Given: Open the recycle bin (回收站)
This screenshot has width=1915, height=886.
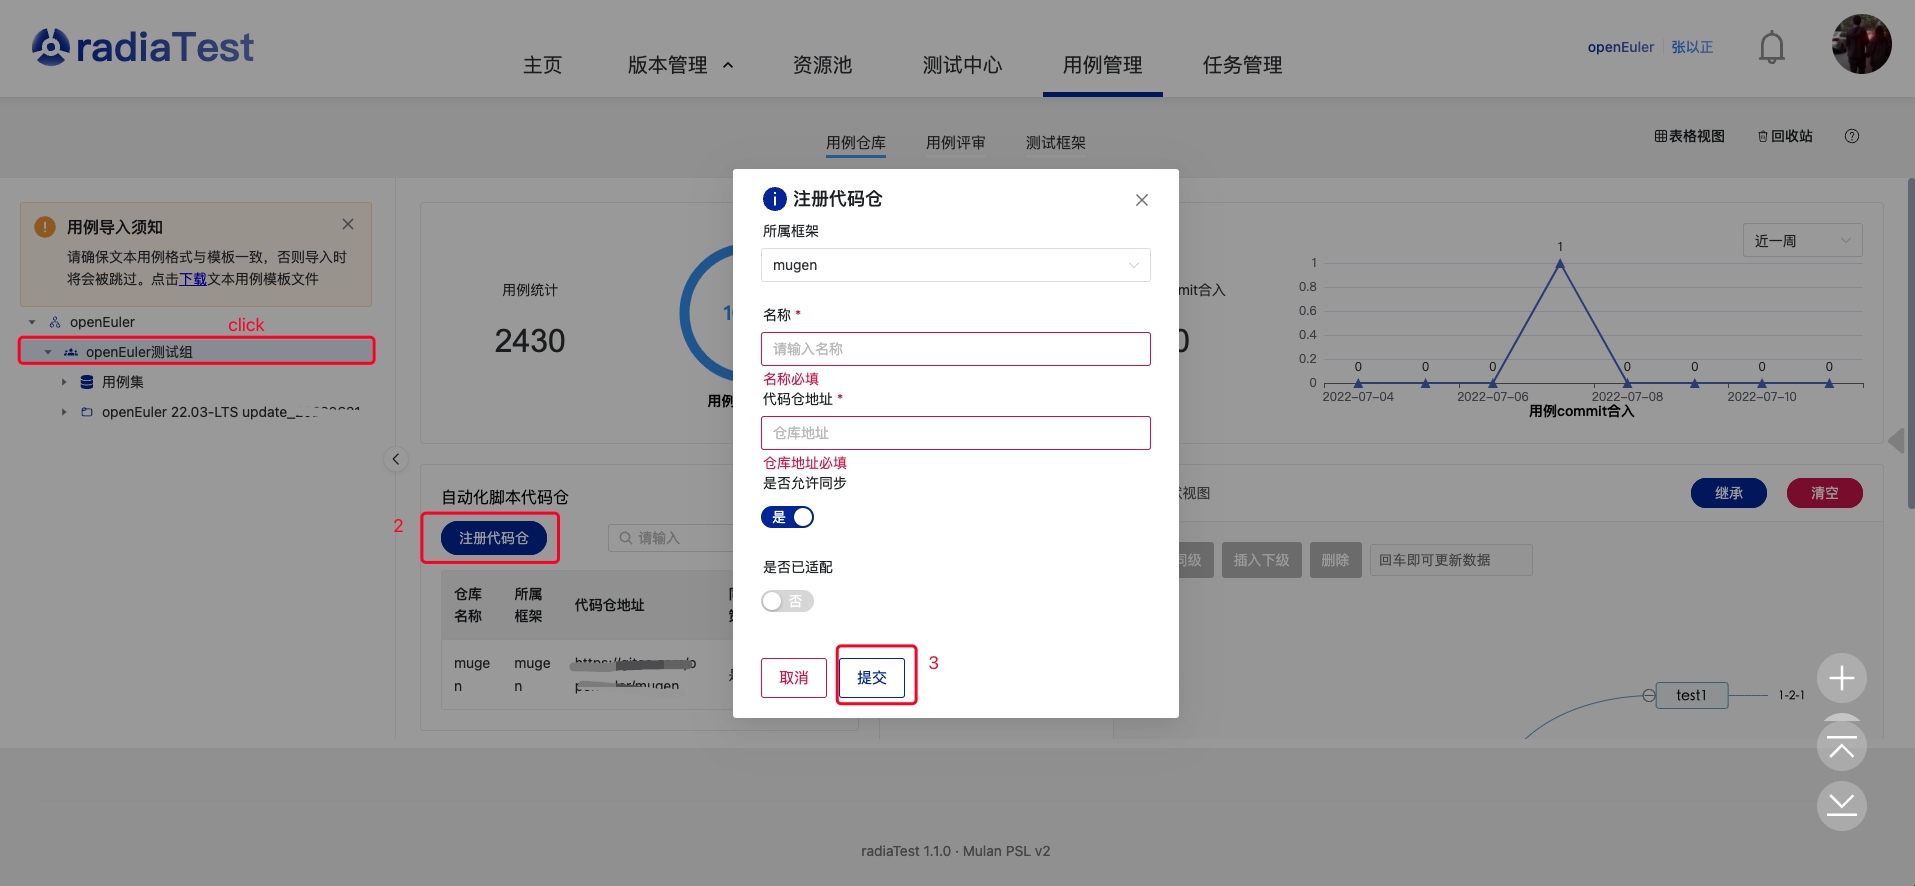Looking at the screenshot, I should [1785, 136].
